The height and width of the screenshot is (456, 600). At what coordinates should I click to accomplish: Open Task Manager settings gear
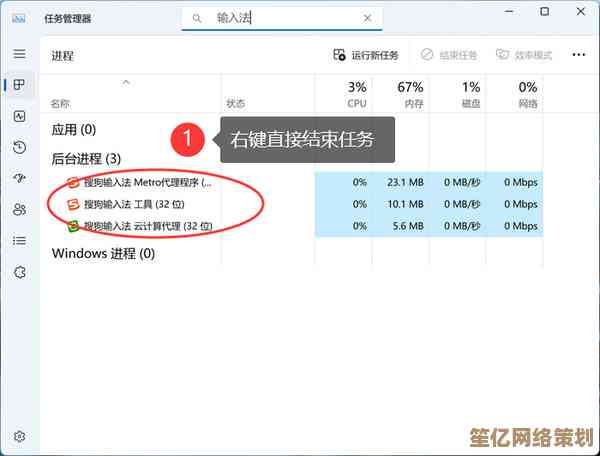19,437
